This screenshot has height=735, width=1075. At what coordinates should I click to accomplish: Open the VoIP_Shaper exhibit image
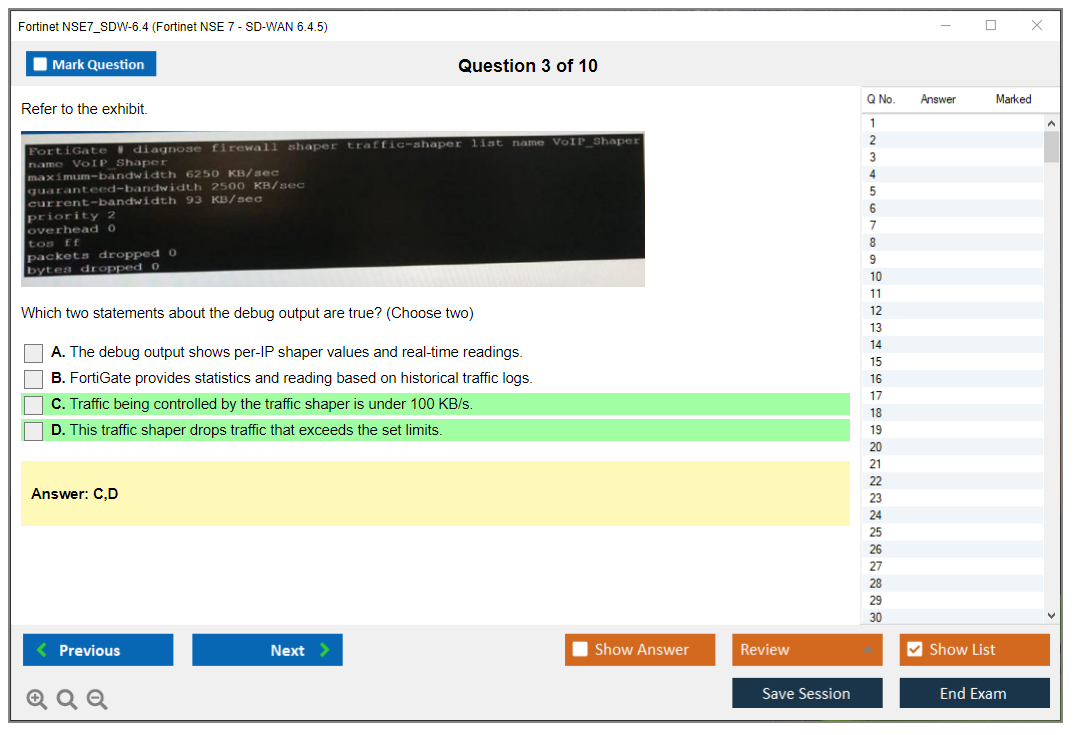pos(333,209)
